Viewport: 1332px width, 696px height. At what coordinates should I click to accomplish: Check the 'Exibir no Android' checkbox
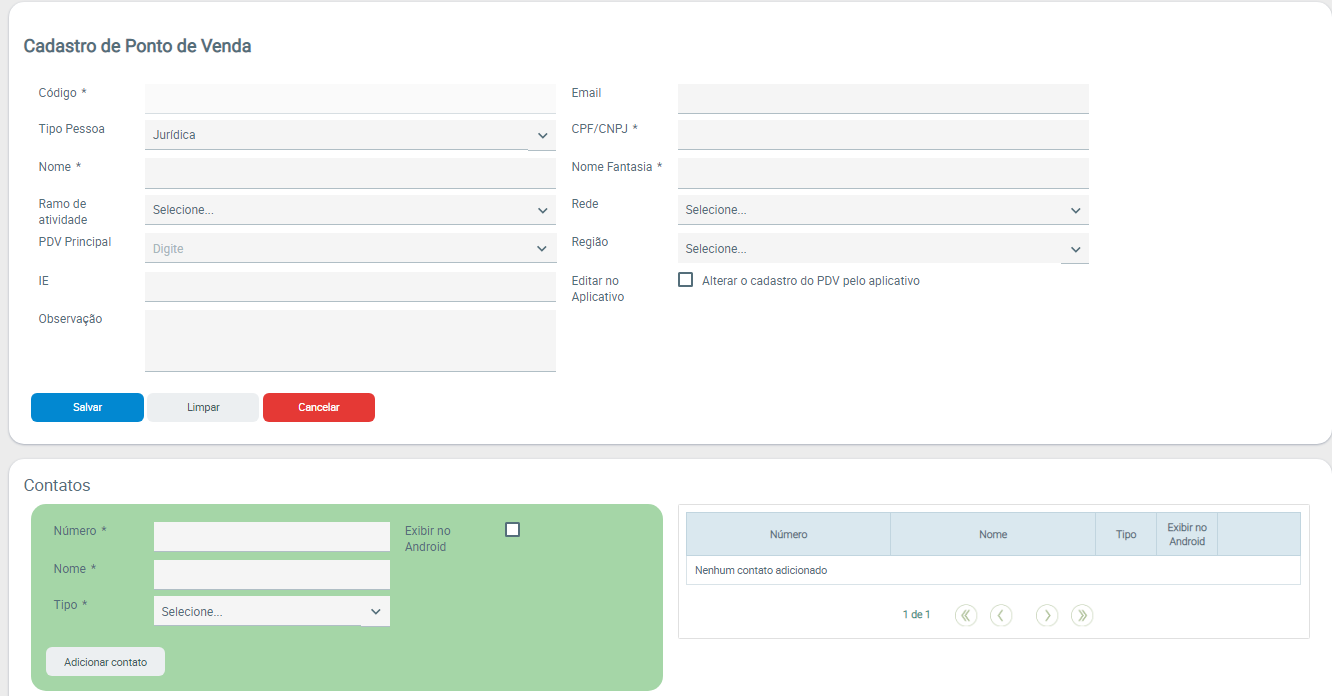[512, 530]
